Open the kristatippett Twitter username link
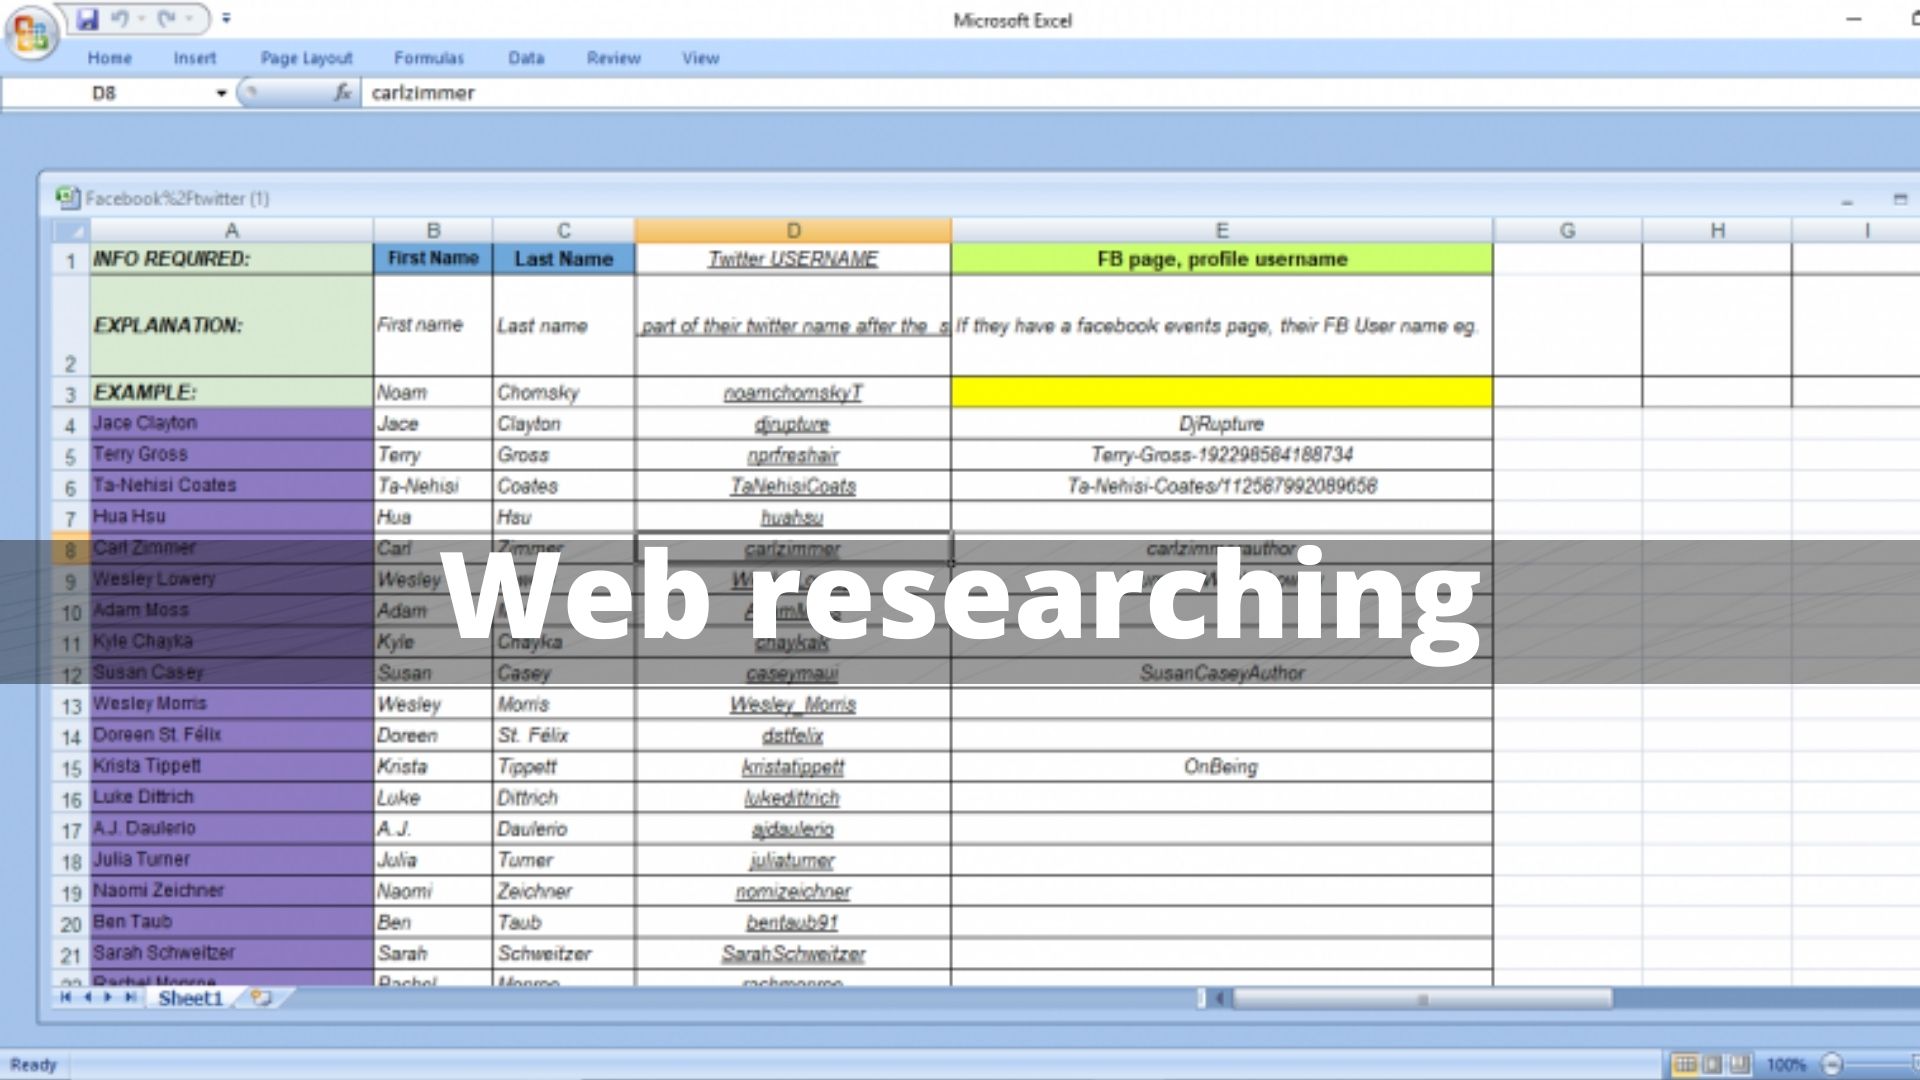 tap(792, 767)
